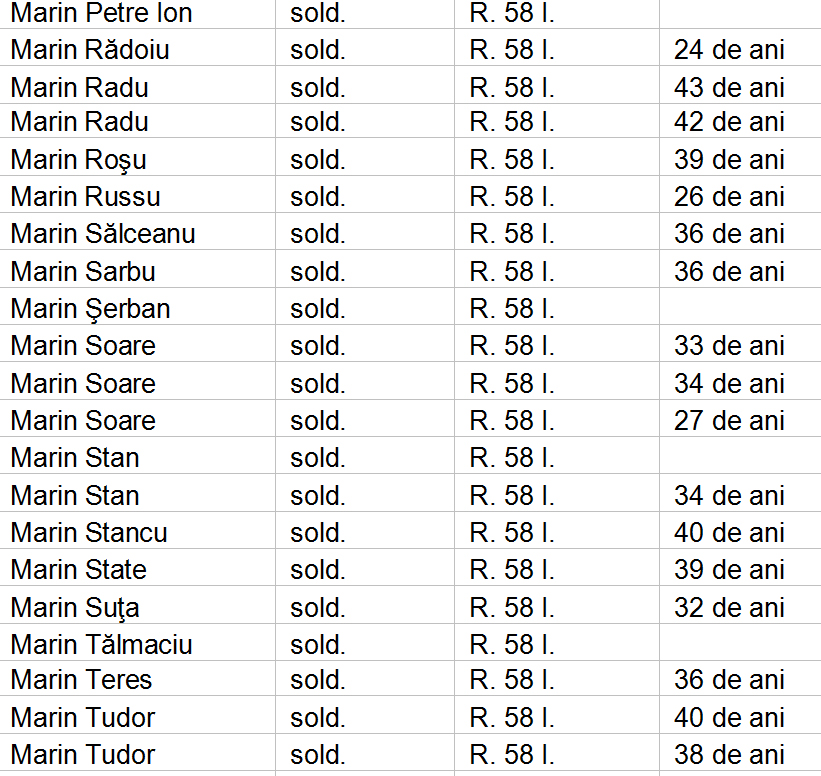Viewport: 821px width, 776px height.
Task: Select the 26 de ani cell
Action: [x=729, y=197]
